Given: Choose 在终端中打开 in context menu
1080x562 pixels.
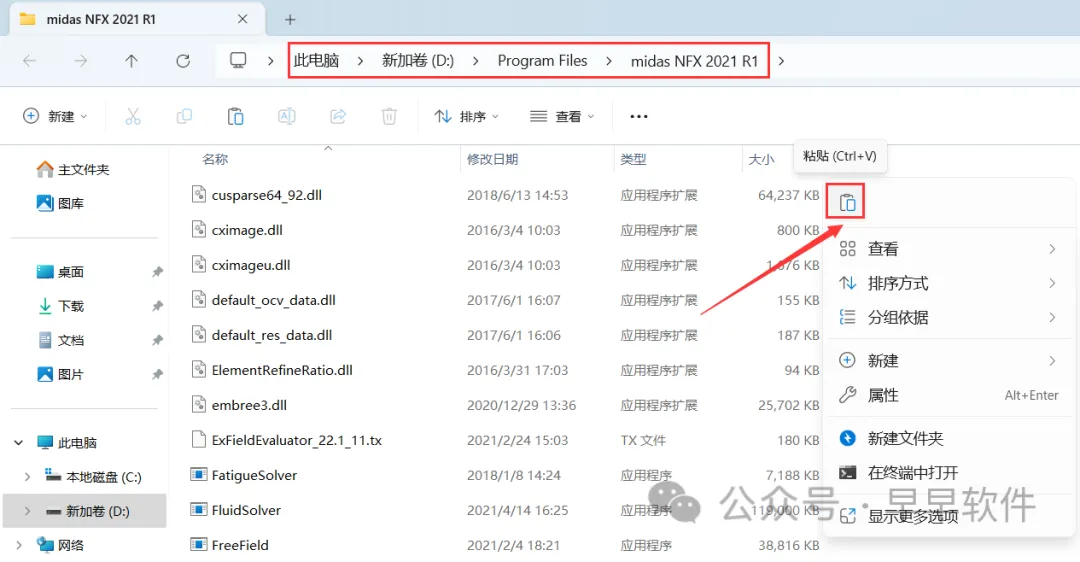Looking at the screenshot, I should (949, 472).
